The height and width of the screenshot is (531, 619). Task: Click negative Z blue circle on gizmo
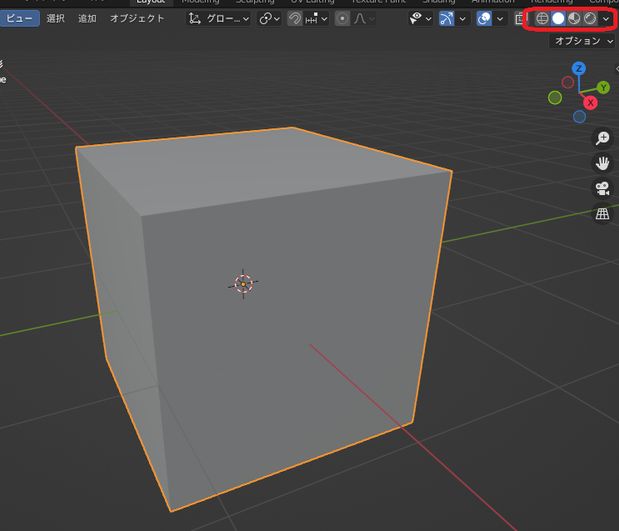coord(579,116)
